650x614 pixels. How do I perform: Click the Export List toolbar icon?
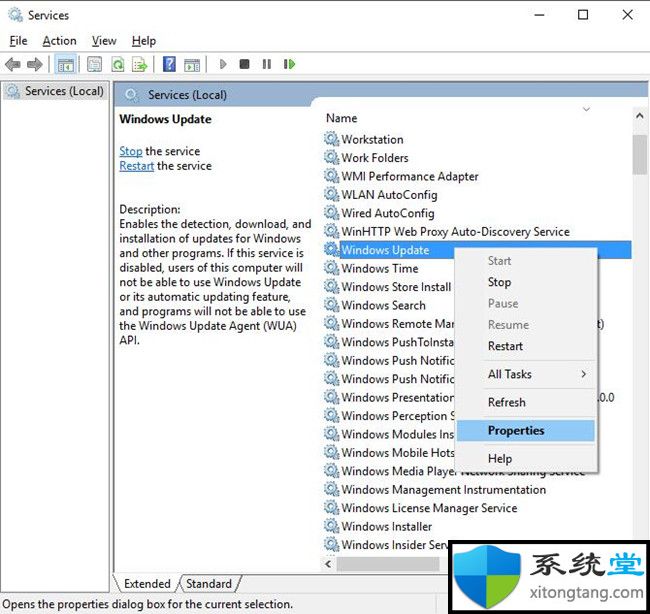[140, 64]
